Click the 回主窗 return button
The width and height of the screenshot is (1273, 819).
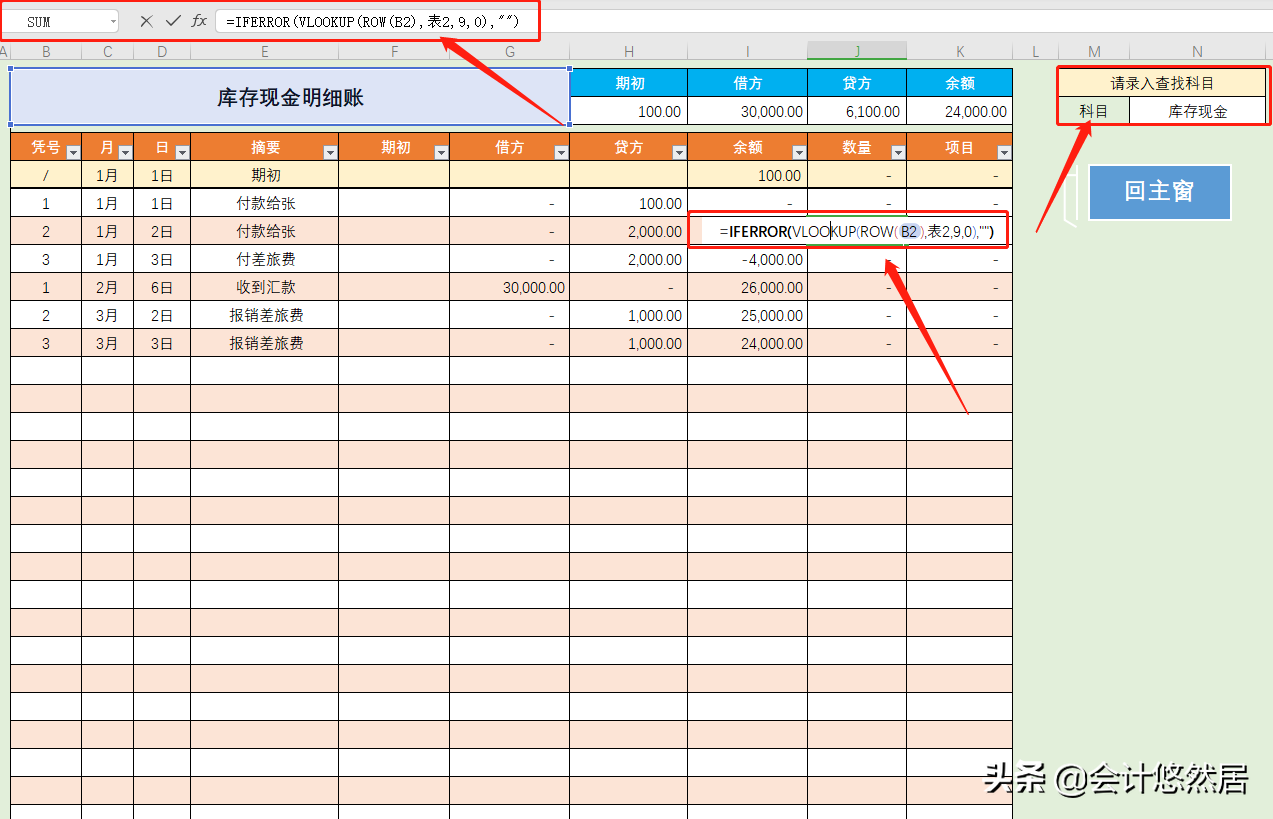[1159, 192]
